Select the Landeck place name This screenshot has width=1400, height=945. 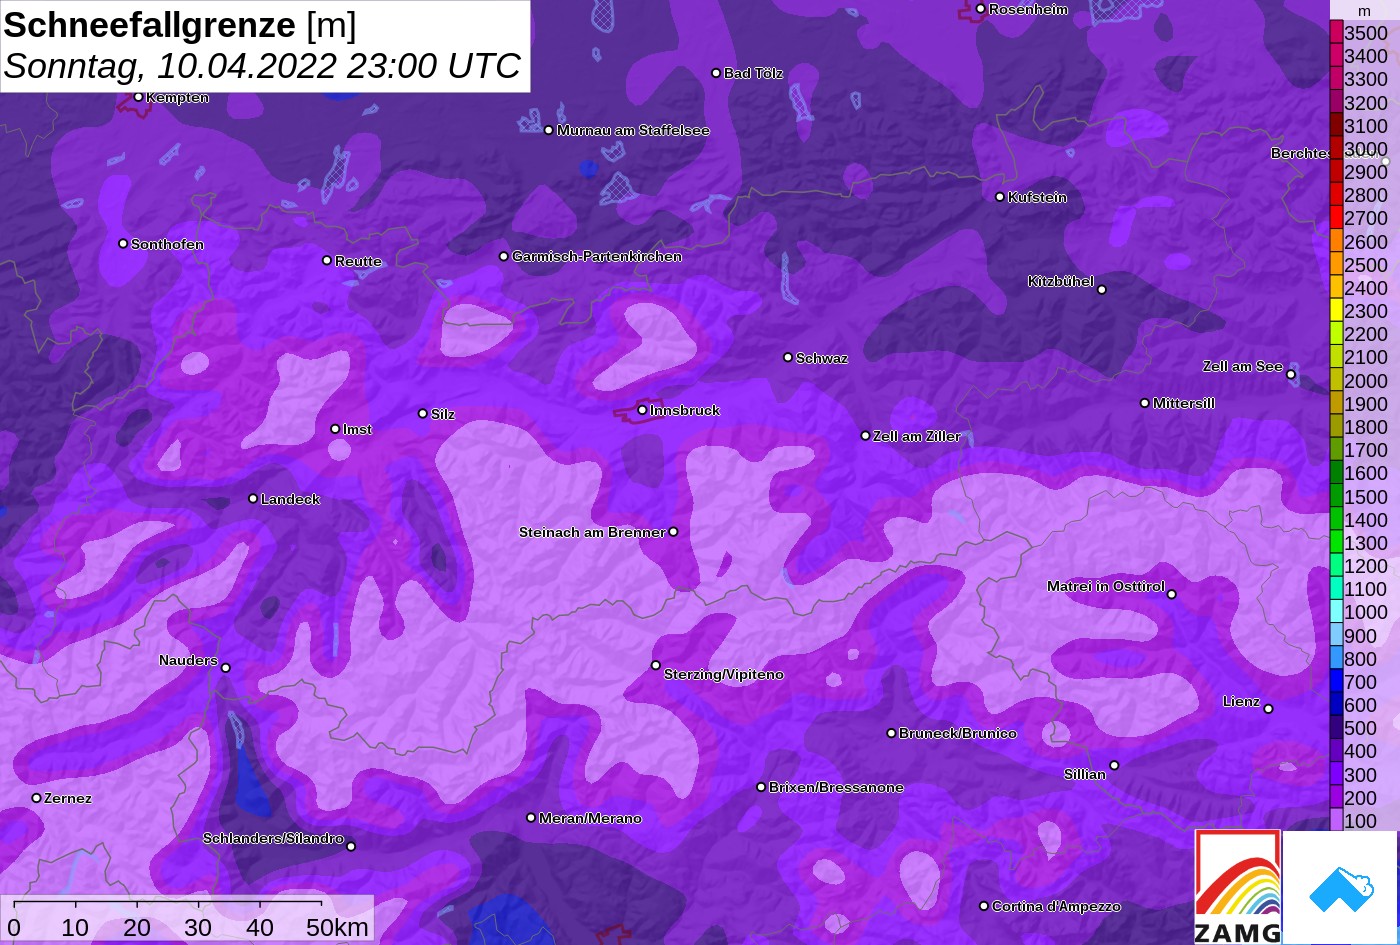(x=291, y=499)
